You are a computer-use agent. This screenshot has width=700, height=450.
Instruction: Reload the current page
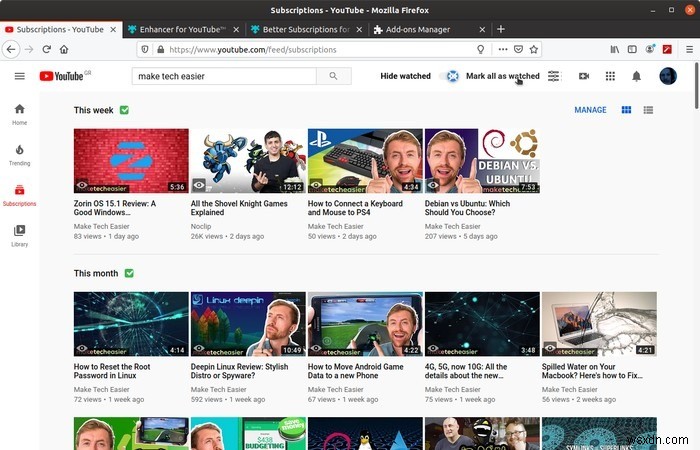pos(46,49)
